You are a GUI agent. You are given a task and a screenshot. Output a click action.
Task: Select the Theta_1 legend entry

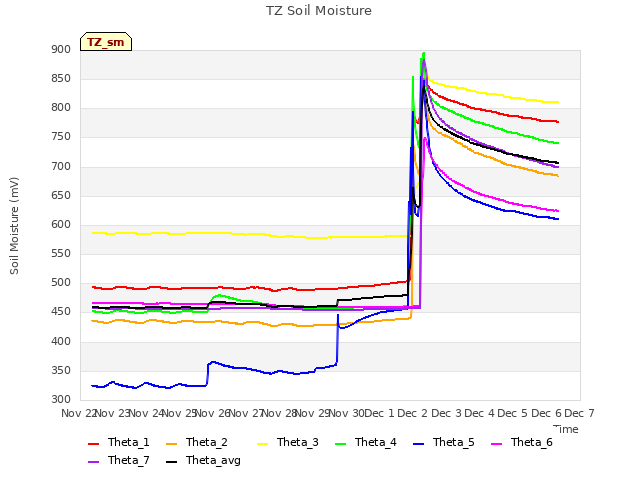(x=119, y=442)
